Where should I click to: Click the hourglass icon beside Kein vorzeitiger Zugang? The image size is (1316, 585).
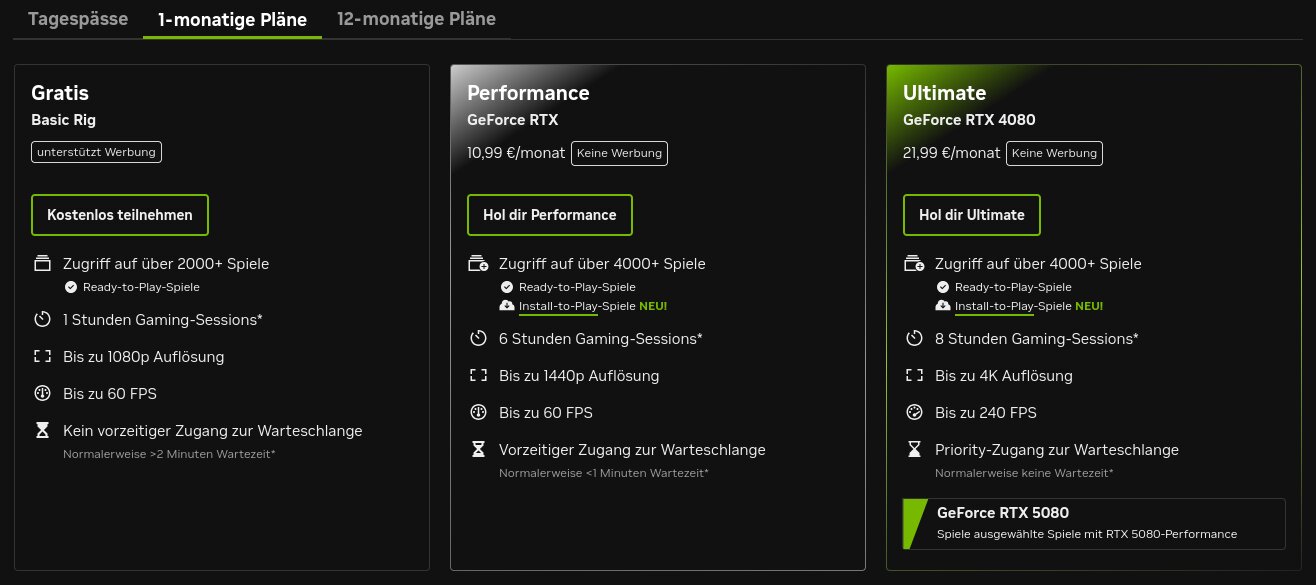(x=41, y=430)
